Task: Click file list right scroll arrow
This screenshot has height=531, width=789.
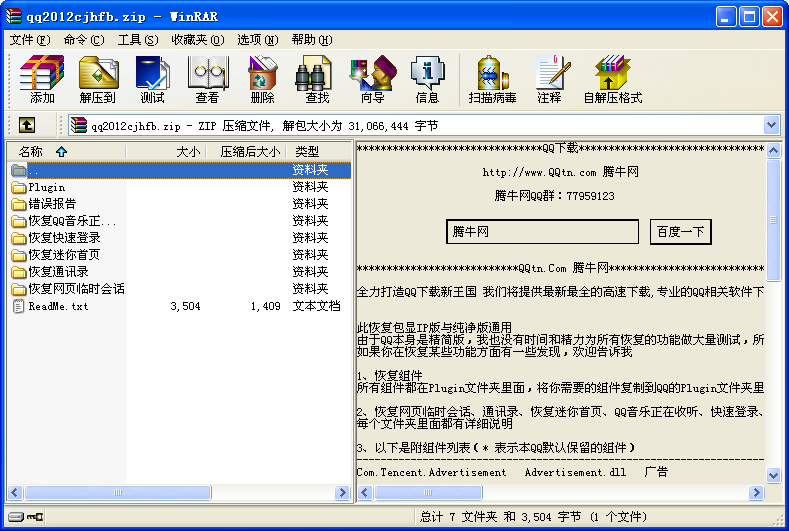Action: (342, 492)
